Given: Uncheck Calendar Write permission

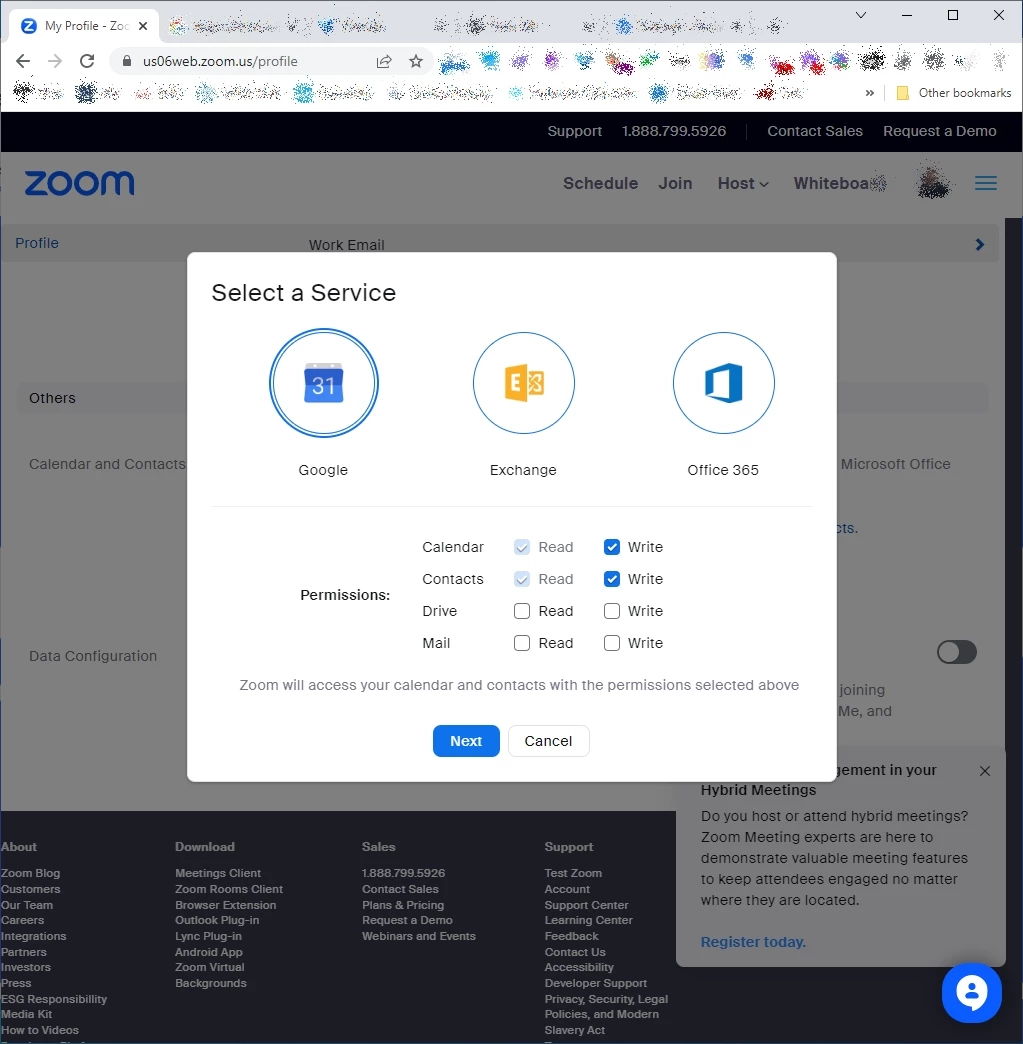Looking at the screenshot, I should 612,547.
